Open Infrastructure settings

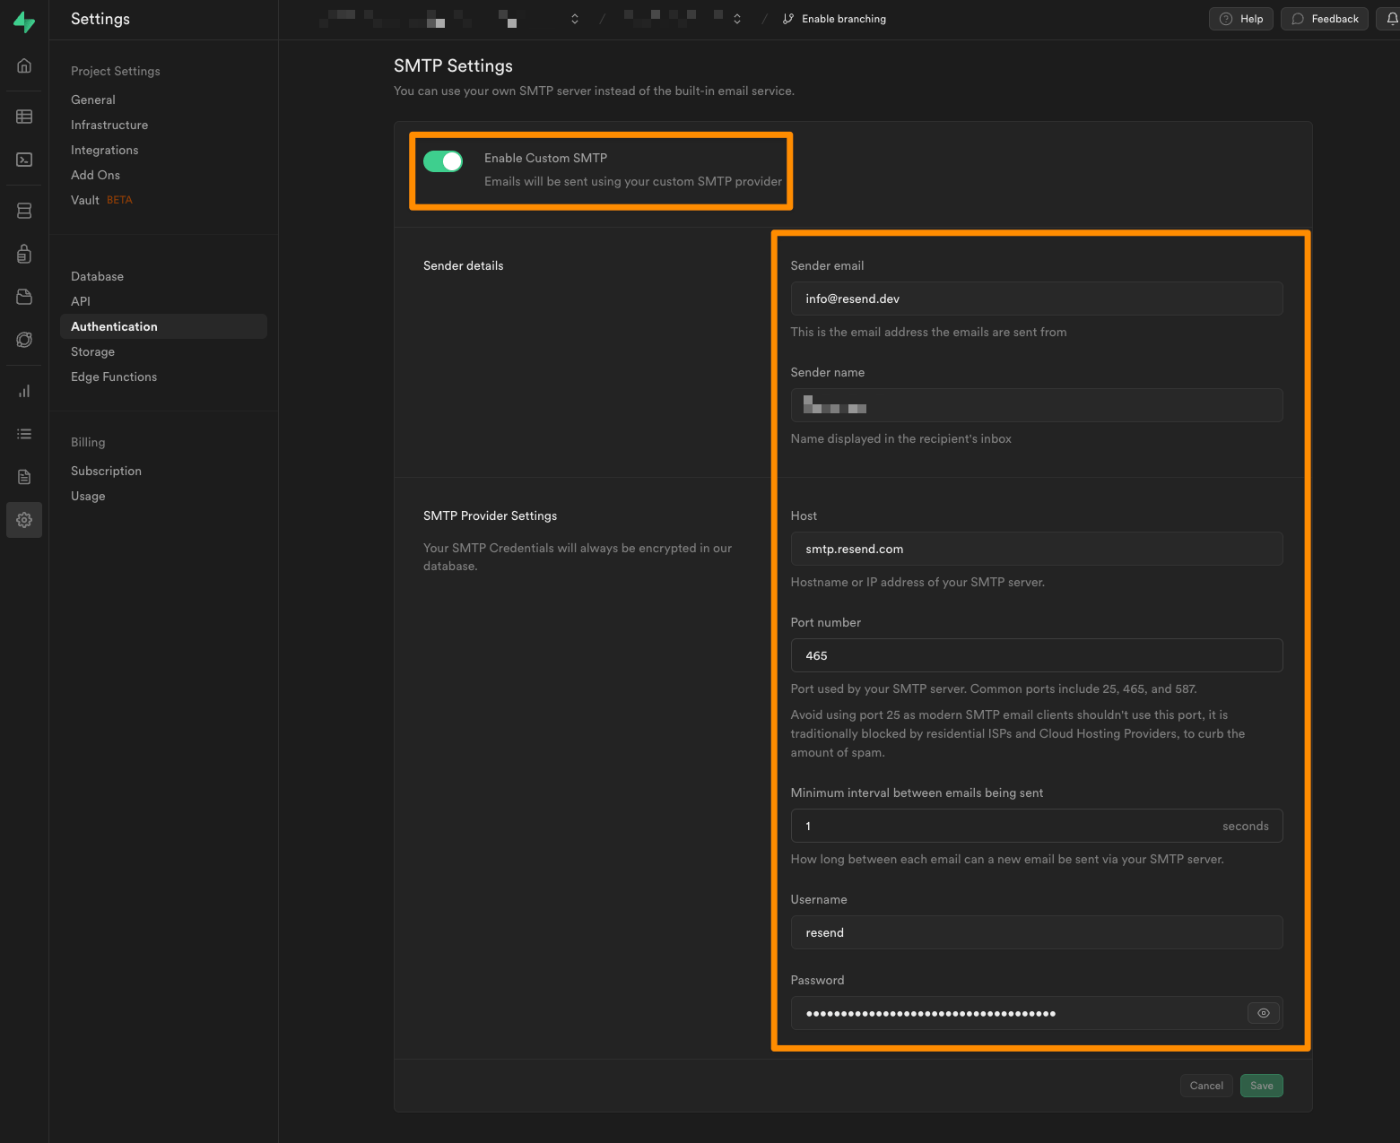click(x=109, y=125)
